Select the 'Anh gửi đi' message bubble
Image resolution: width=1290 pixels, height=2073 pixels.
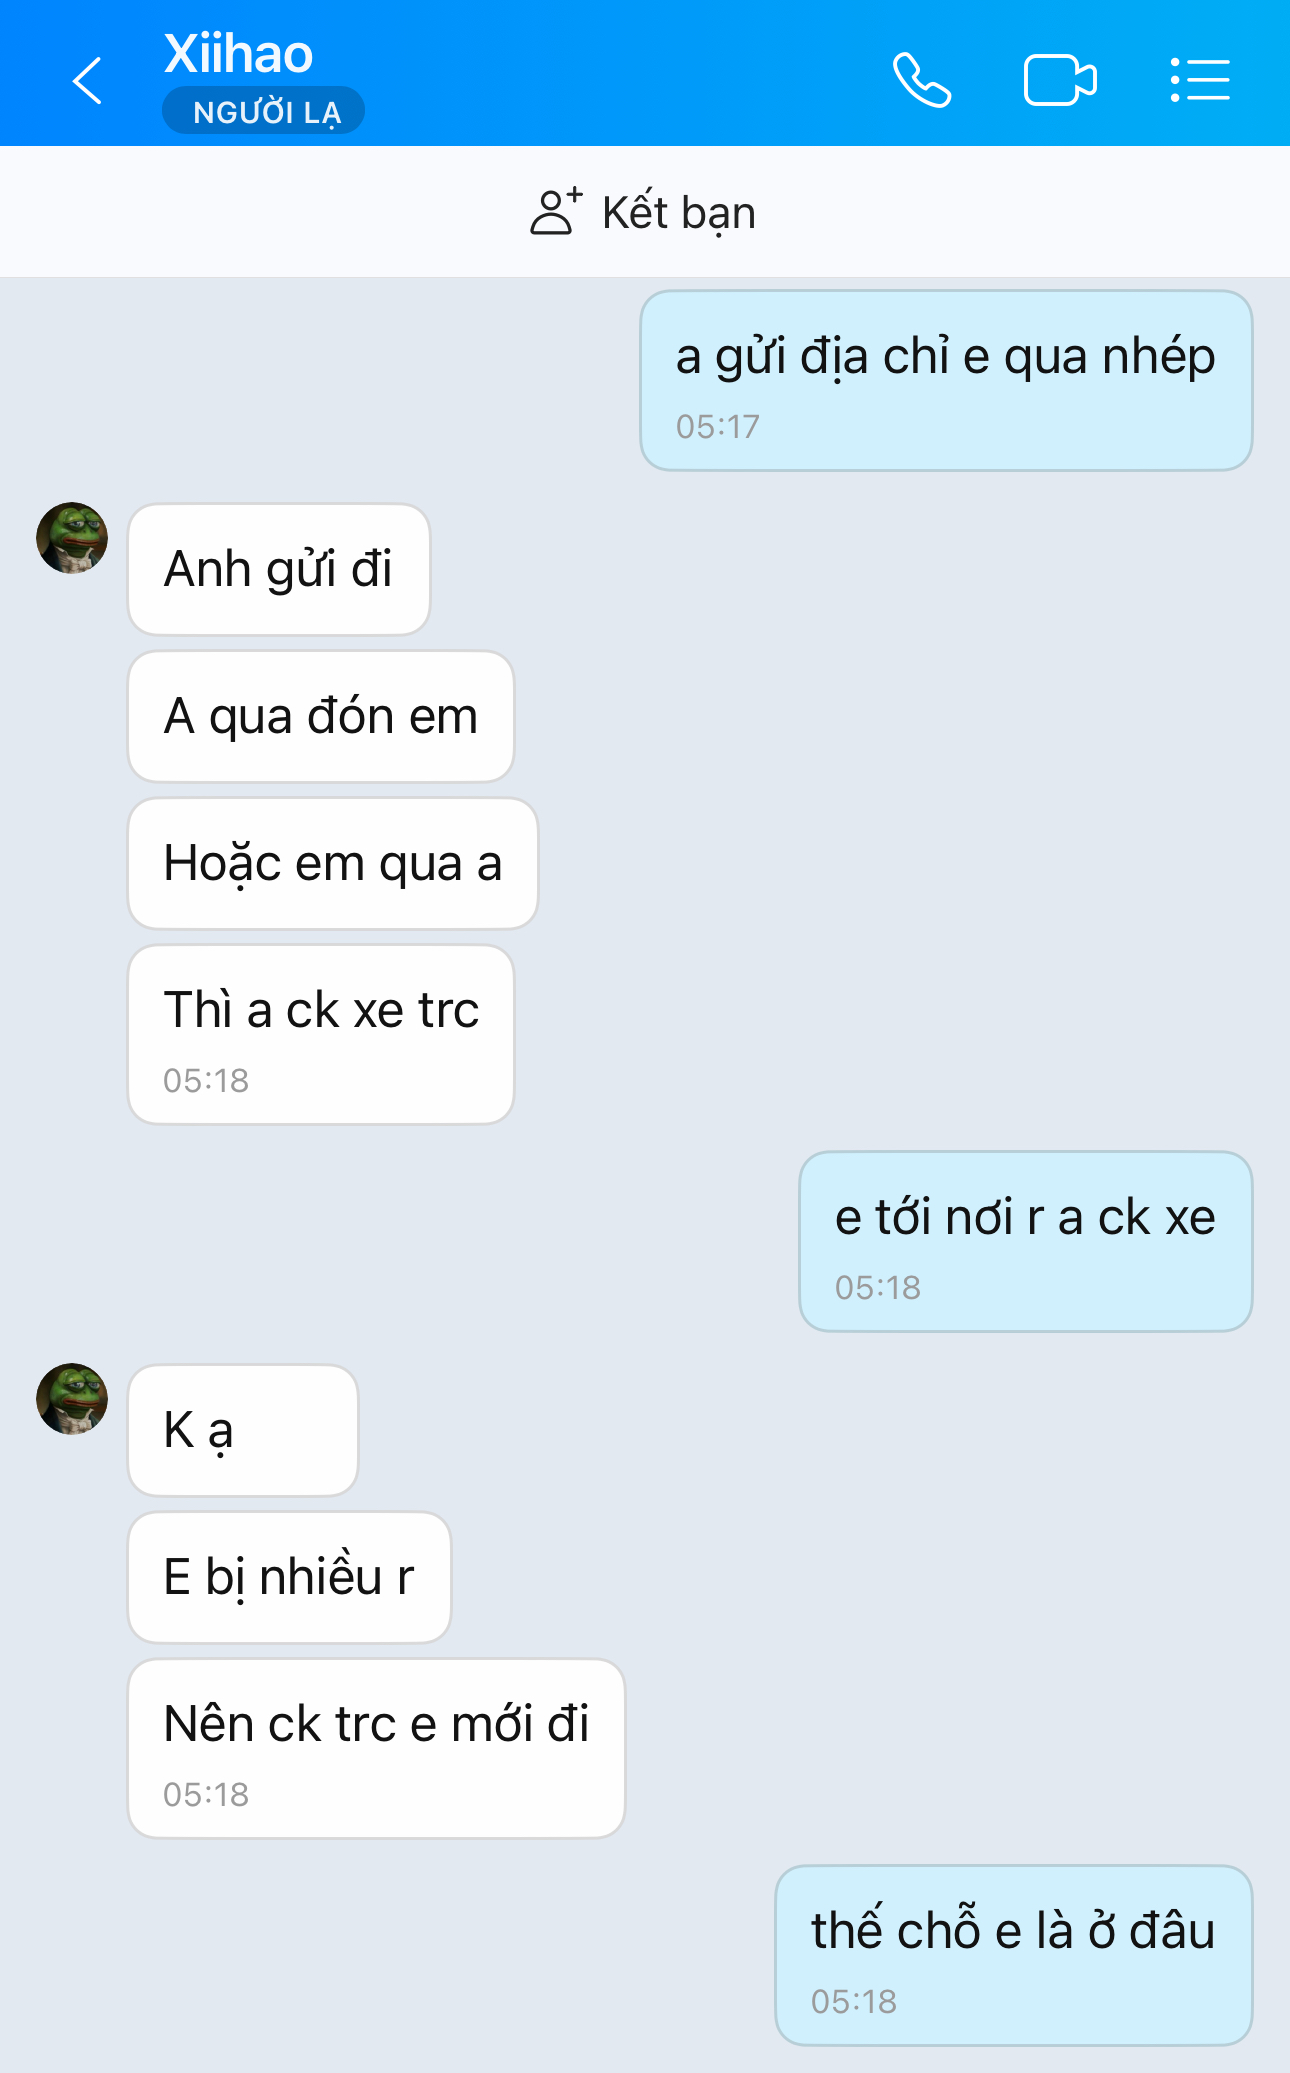point(279,569)
